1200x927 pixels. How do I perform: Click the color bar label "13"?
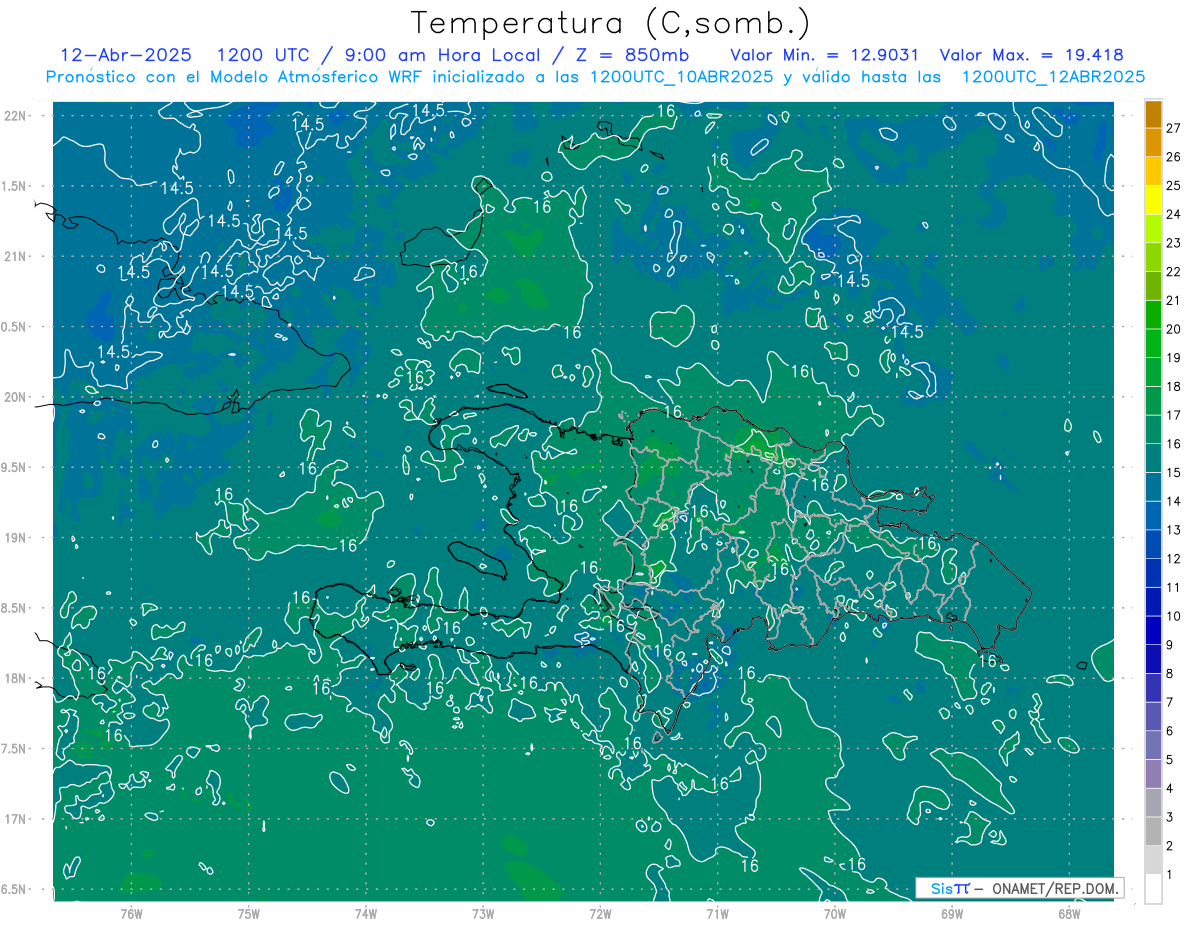coord(1175,530)
